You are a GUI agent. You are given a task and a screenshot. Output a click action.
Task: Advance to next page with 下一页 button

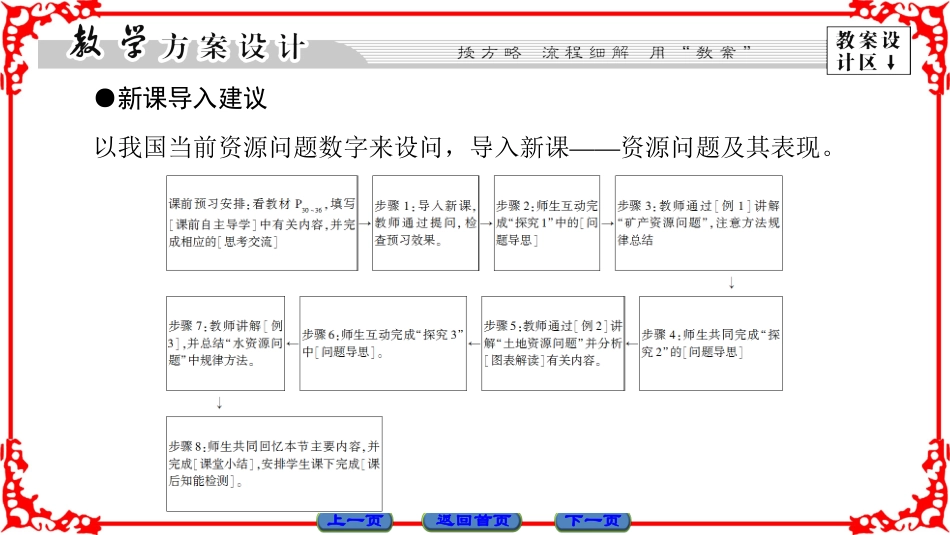(593, 521)
